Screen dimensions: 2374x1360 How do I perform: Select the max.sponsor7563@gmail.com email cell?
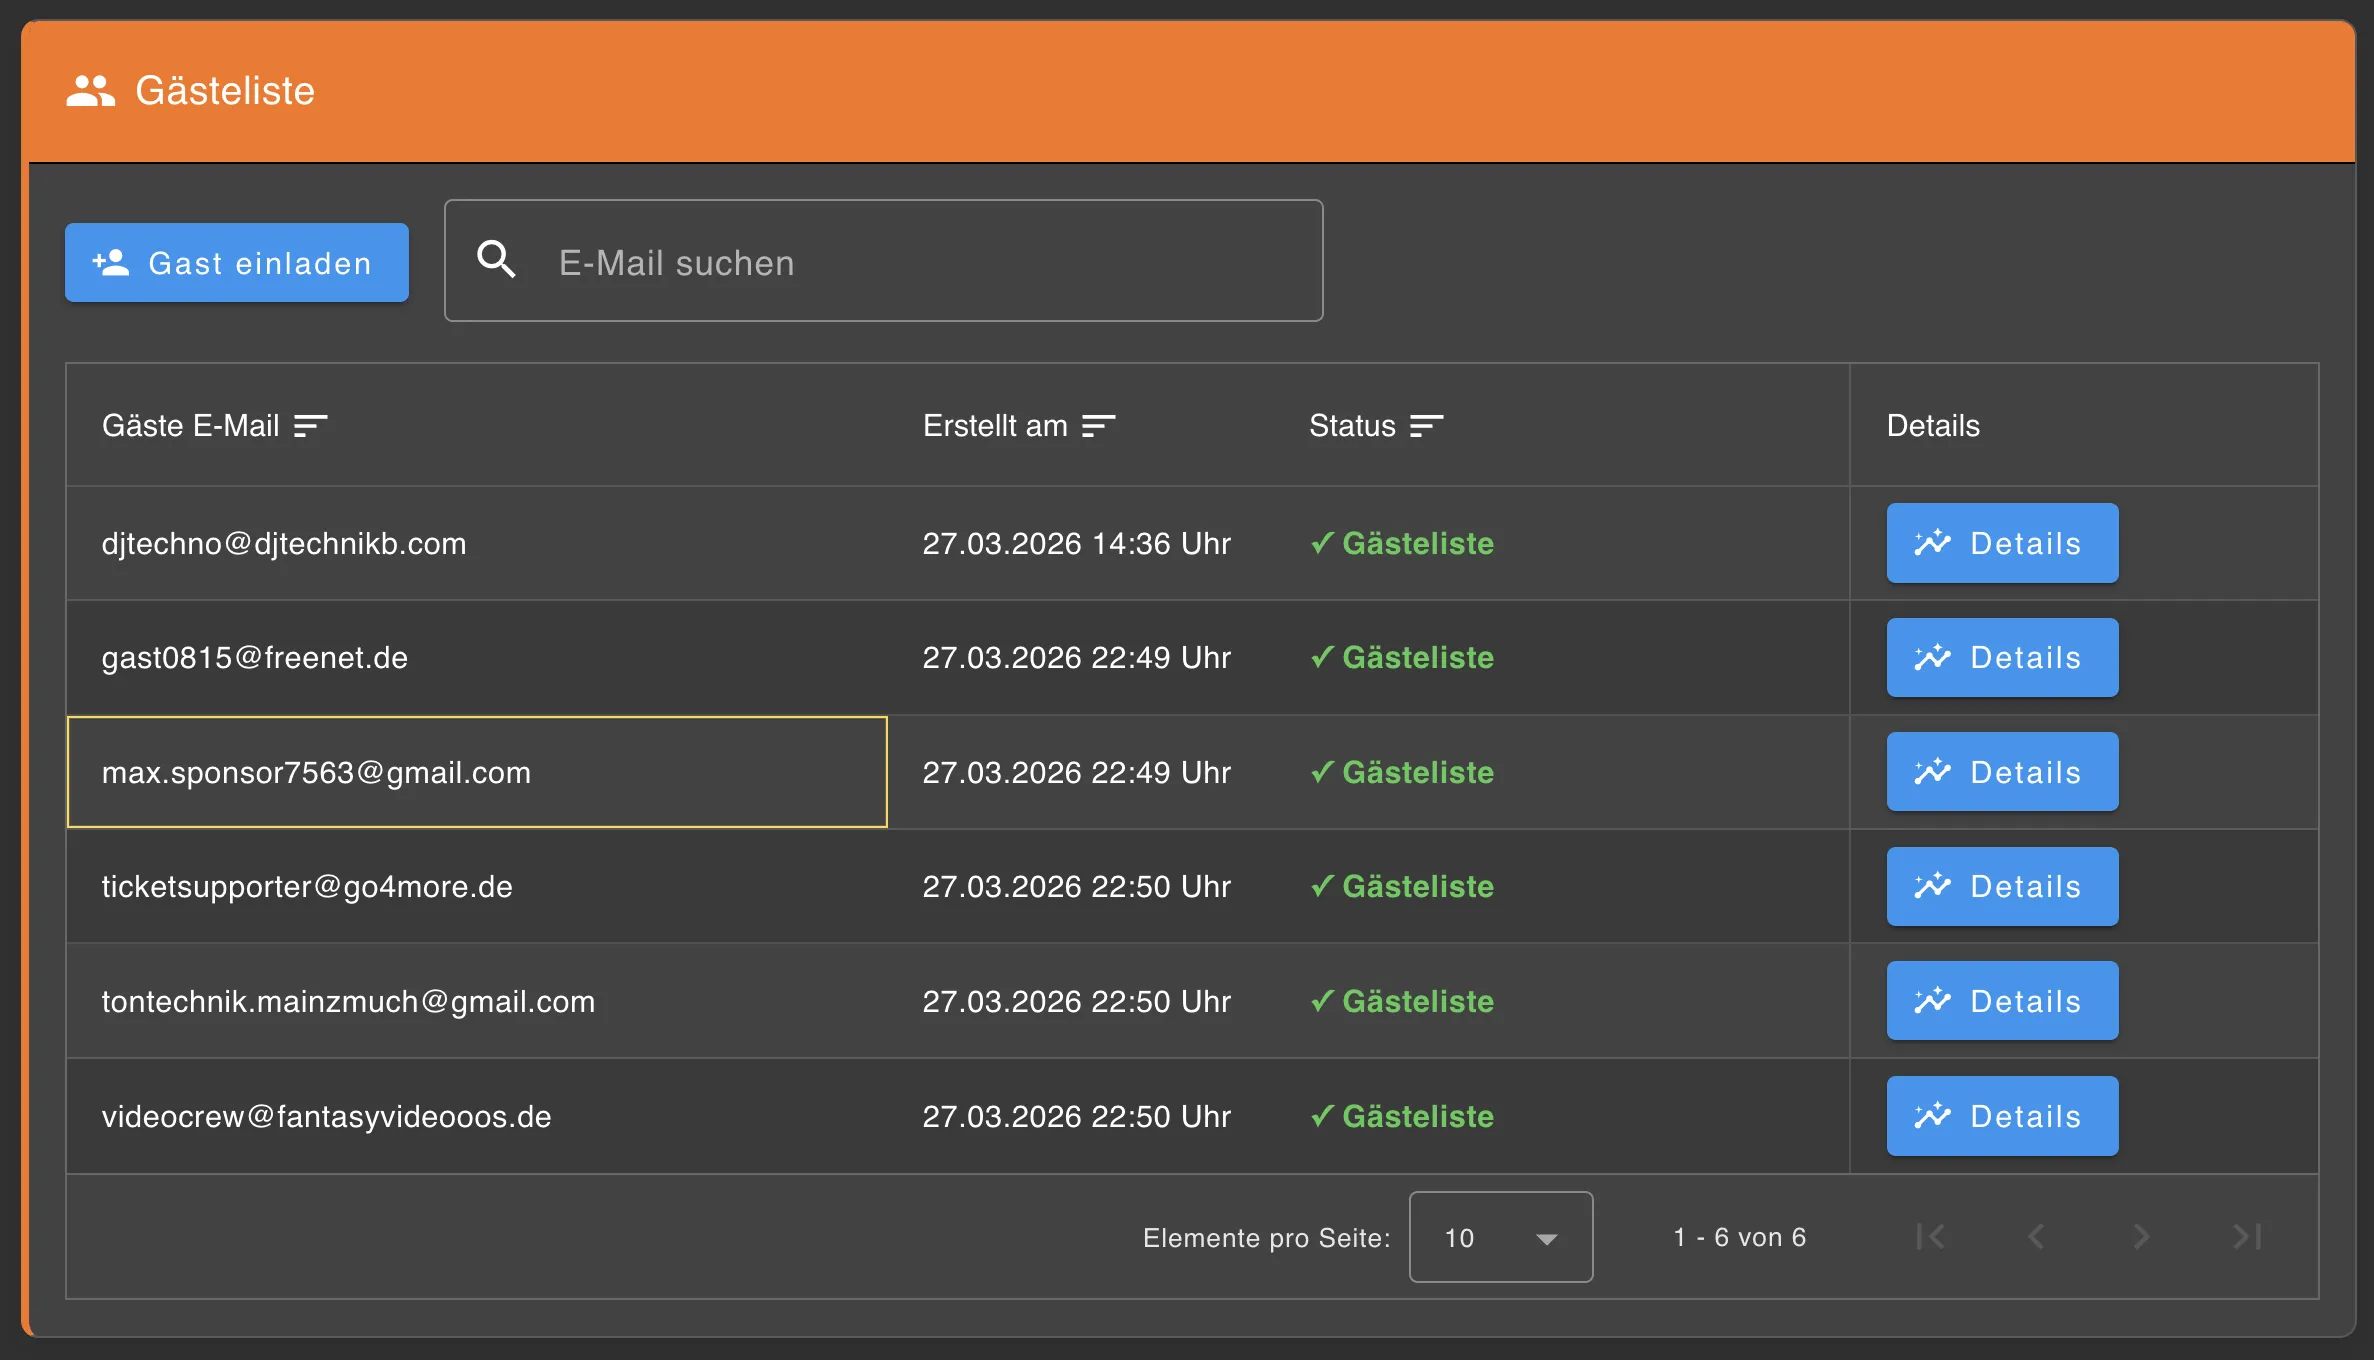pyautogui.click(x=477, y=772)
